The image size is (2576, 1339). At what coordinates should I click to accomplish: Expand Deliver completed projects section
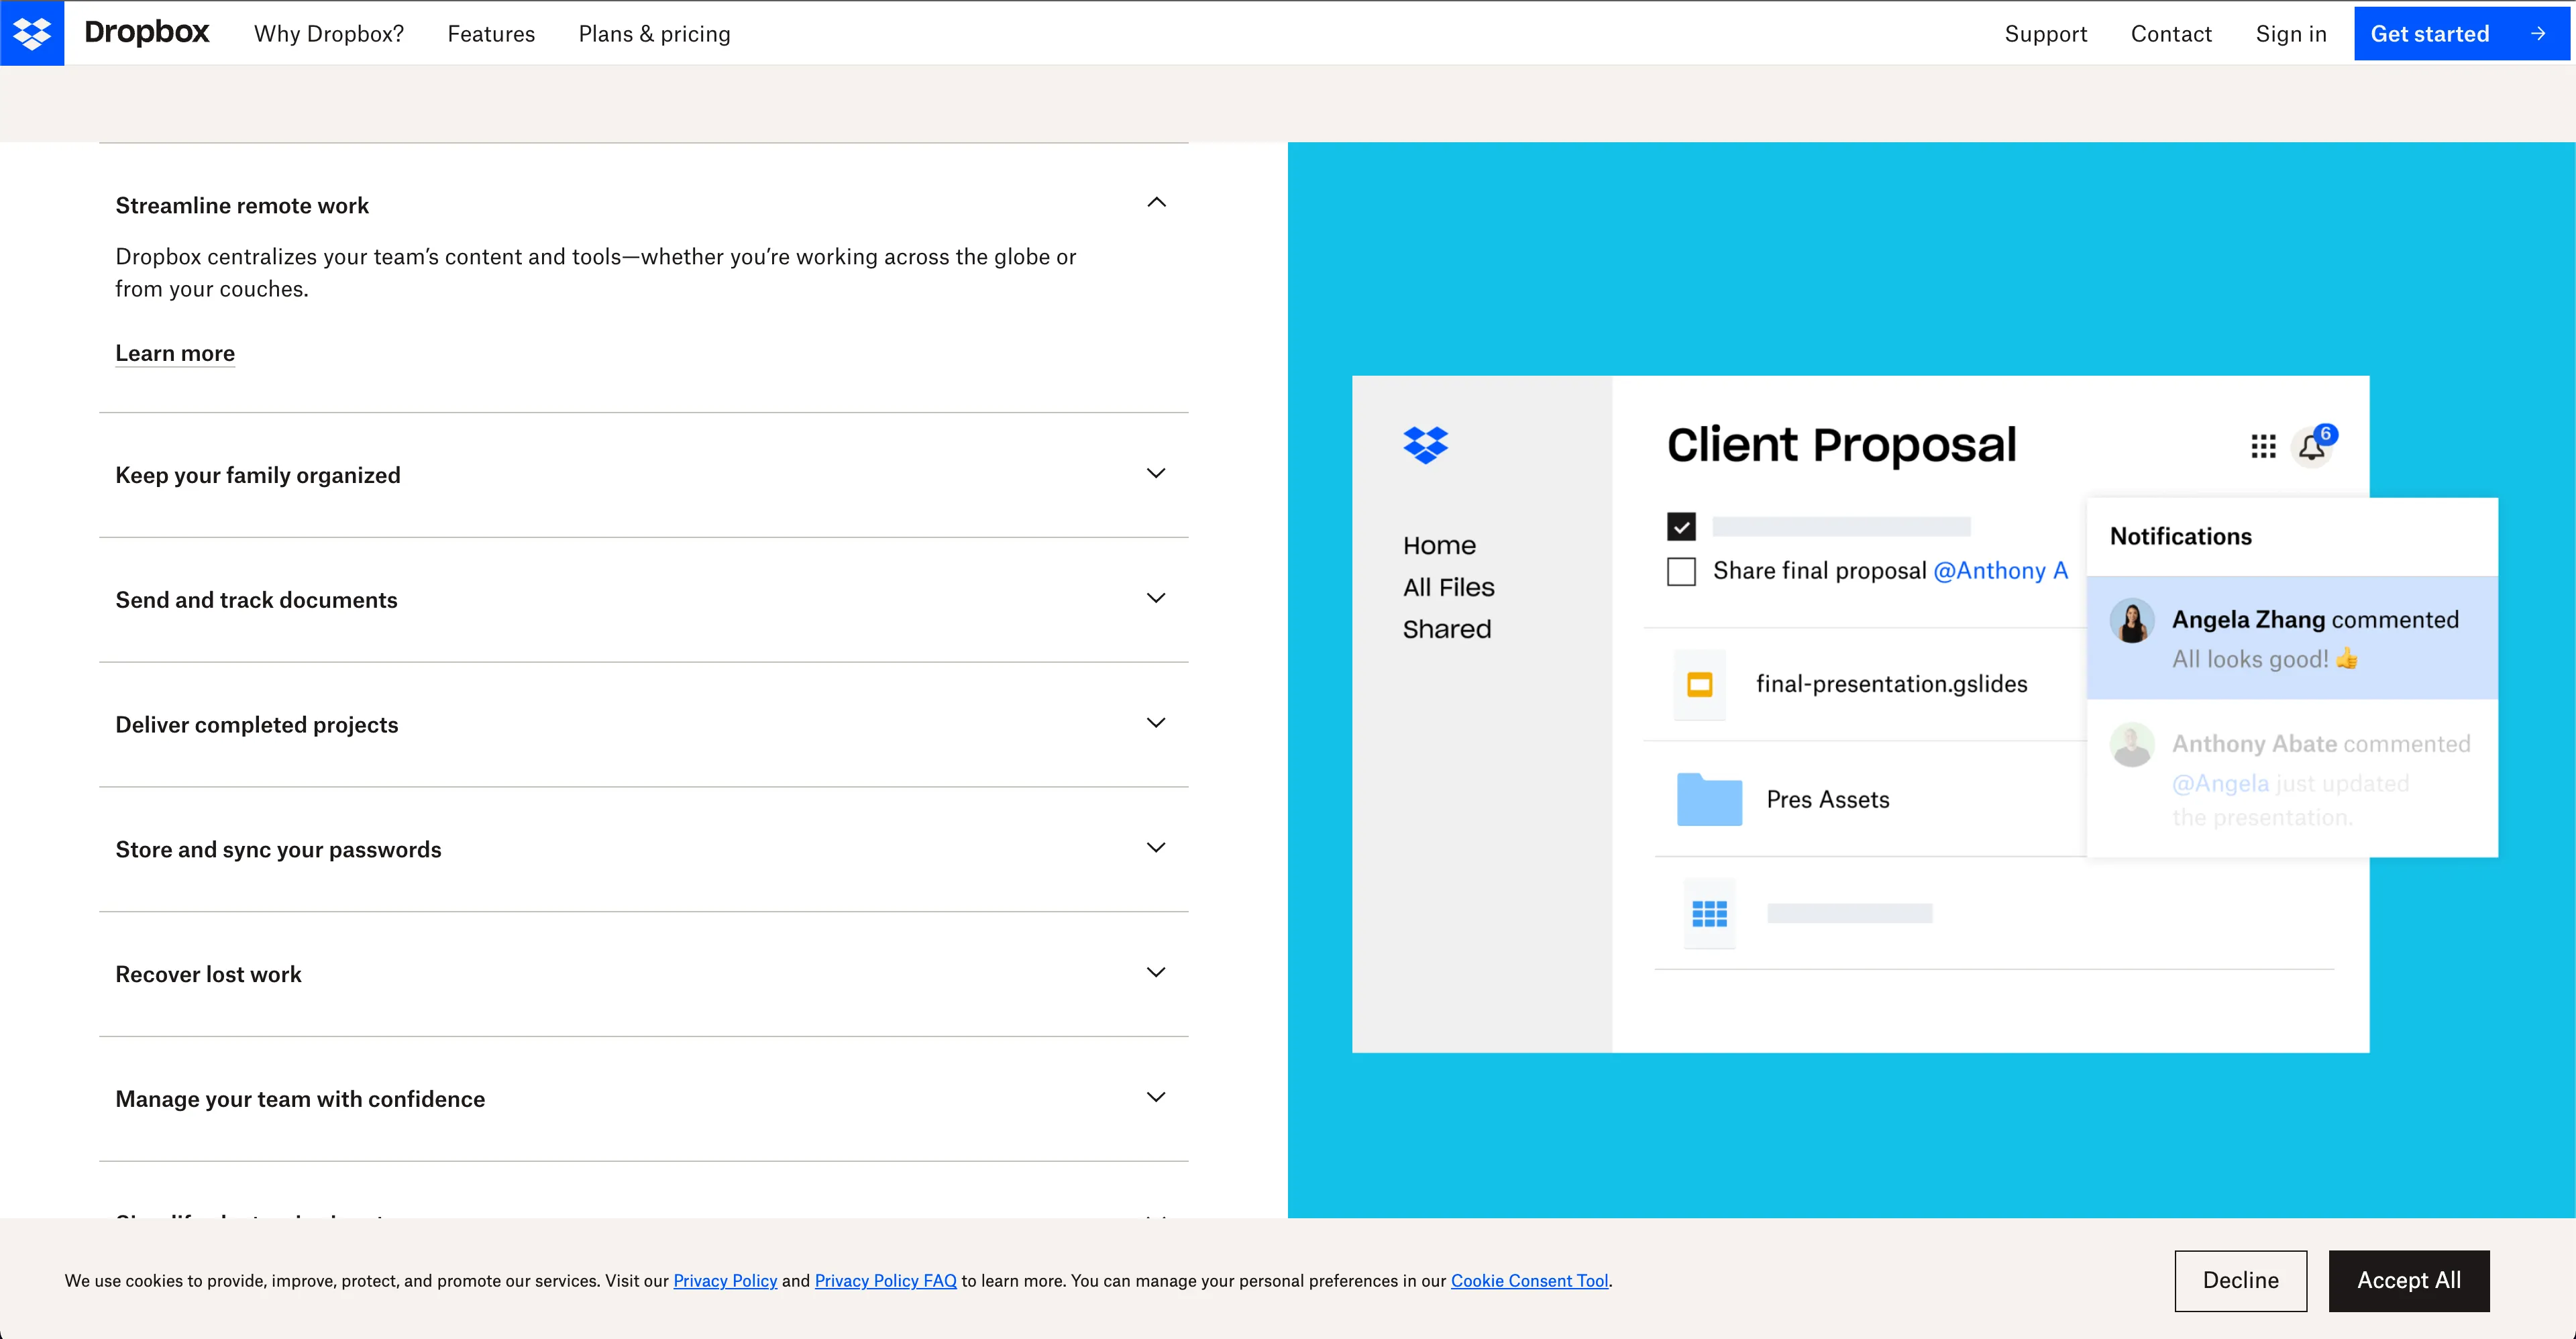coord(1156,722)
